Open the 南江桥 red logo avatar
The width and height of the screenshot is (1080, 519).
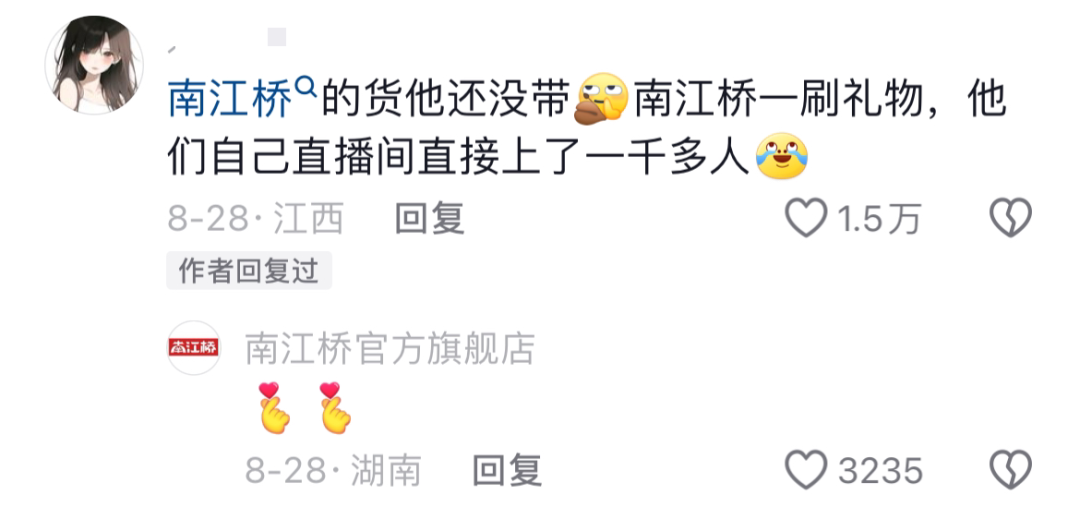[x=194, y=348]
